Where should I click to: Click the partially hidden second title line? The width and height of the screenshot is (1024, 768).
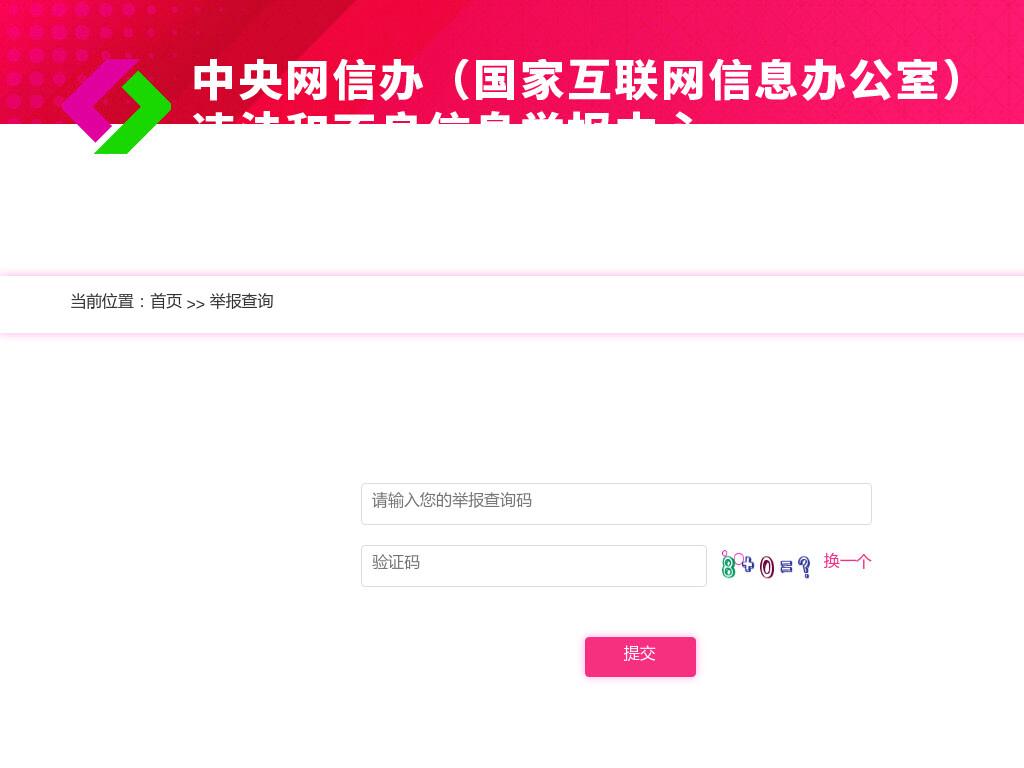[x=443, y=118]
